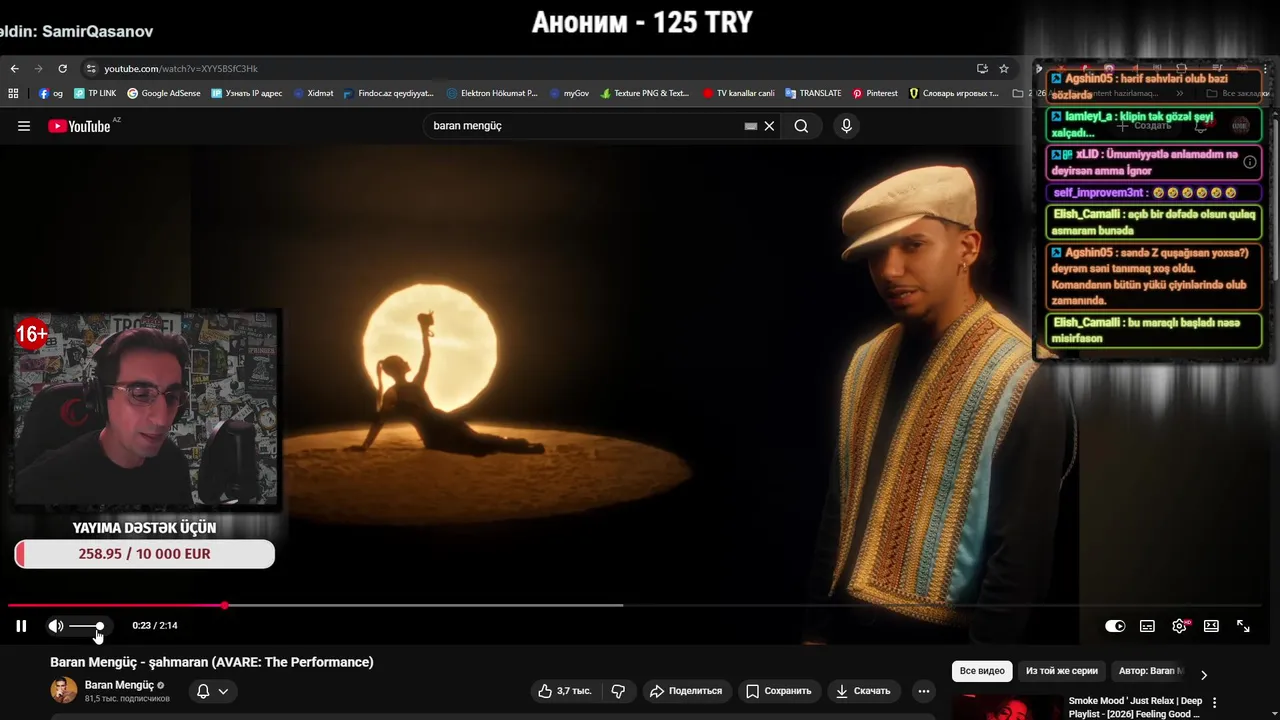The width and height of the screenshot is (1280, 720).
Task: Show next chips with right chevron
Action: [1204, 674]
